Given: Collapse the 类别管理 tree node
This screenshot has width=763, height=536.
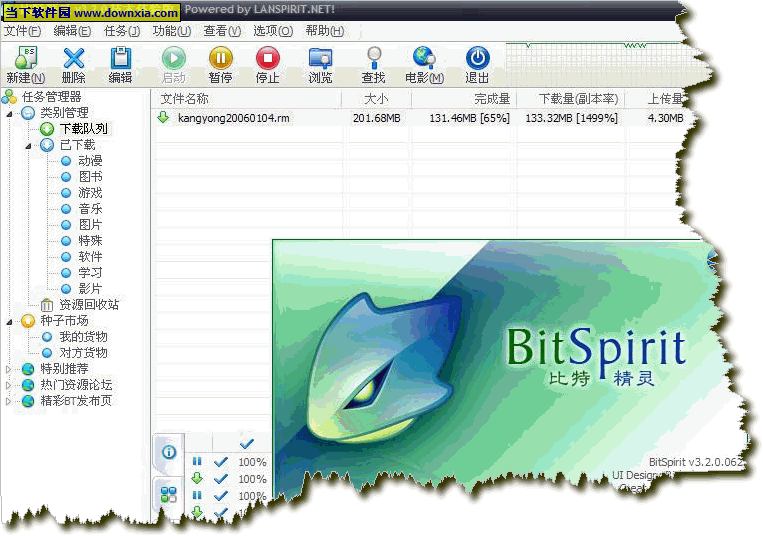Looking at the screenshot, I should coord(9,114).
